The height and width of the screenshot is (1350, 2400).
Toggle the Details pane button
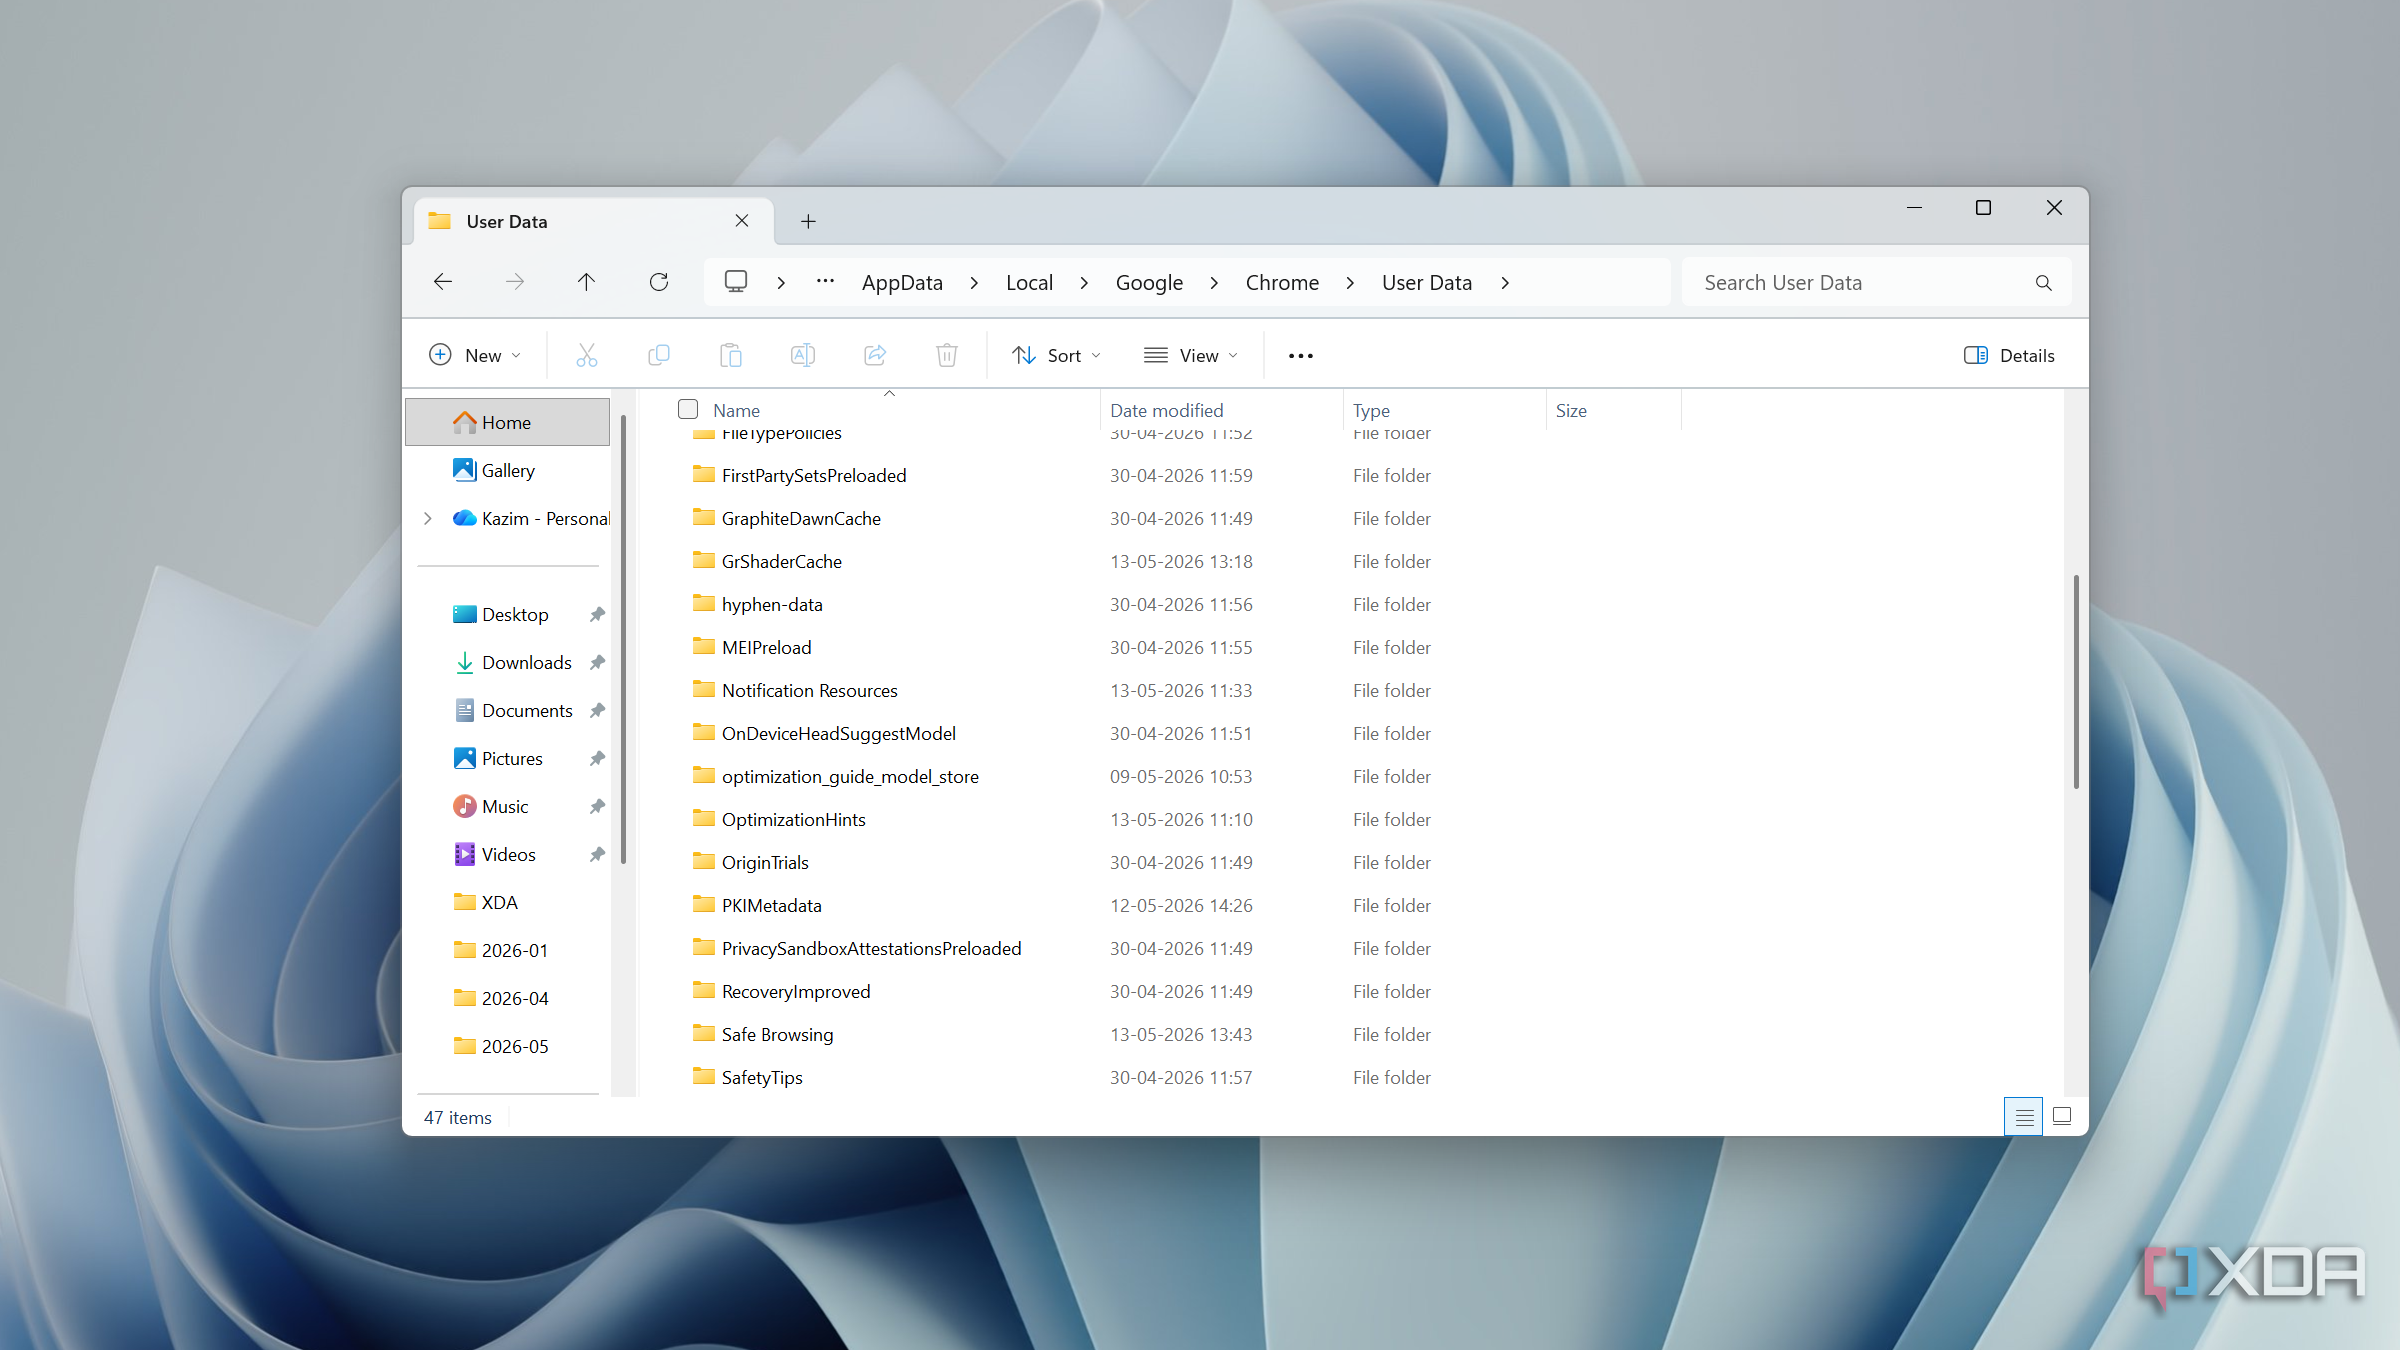[x=2009, y=355]
